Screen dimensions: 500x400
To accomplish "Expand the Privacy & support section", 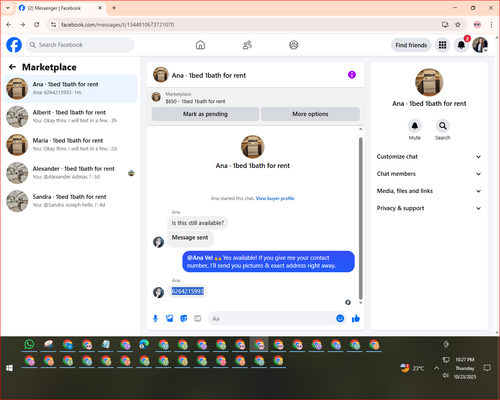I will click(x=429, y=208).
